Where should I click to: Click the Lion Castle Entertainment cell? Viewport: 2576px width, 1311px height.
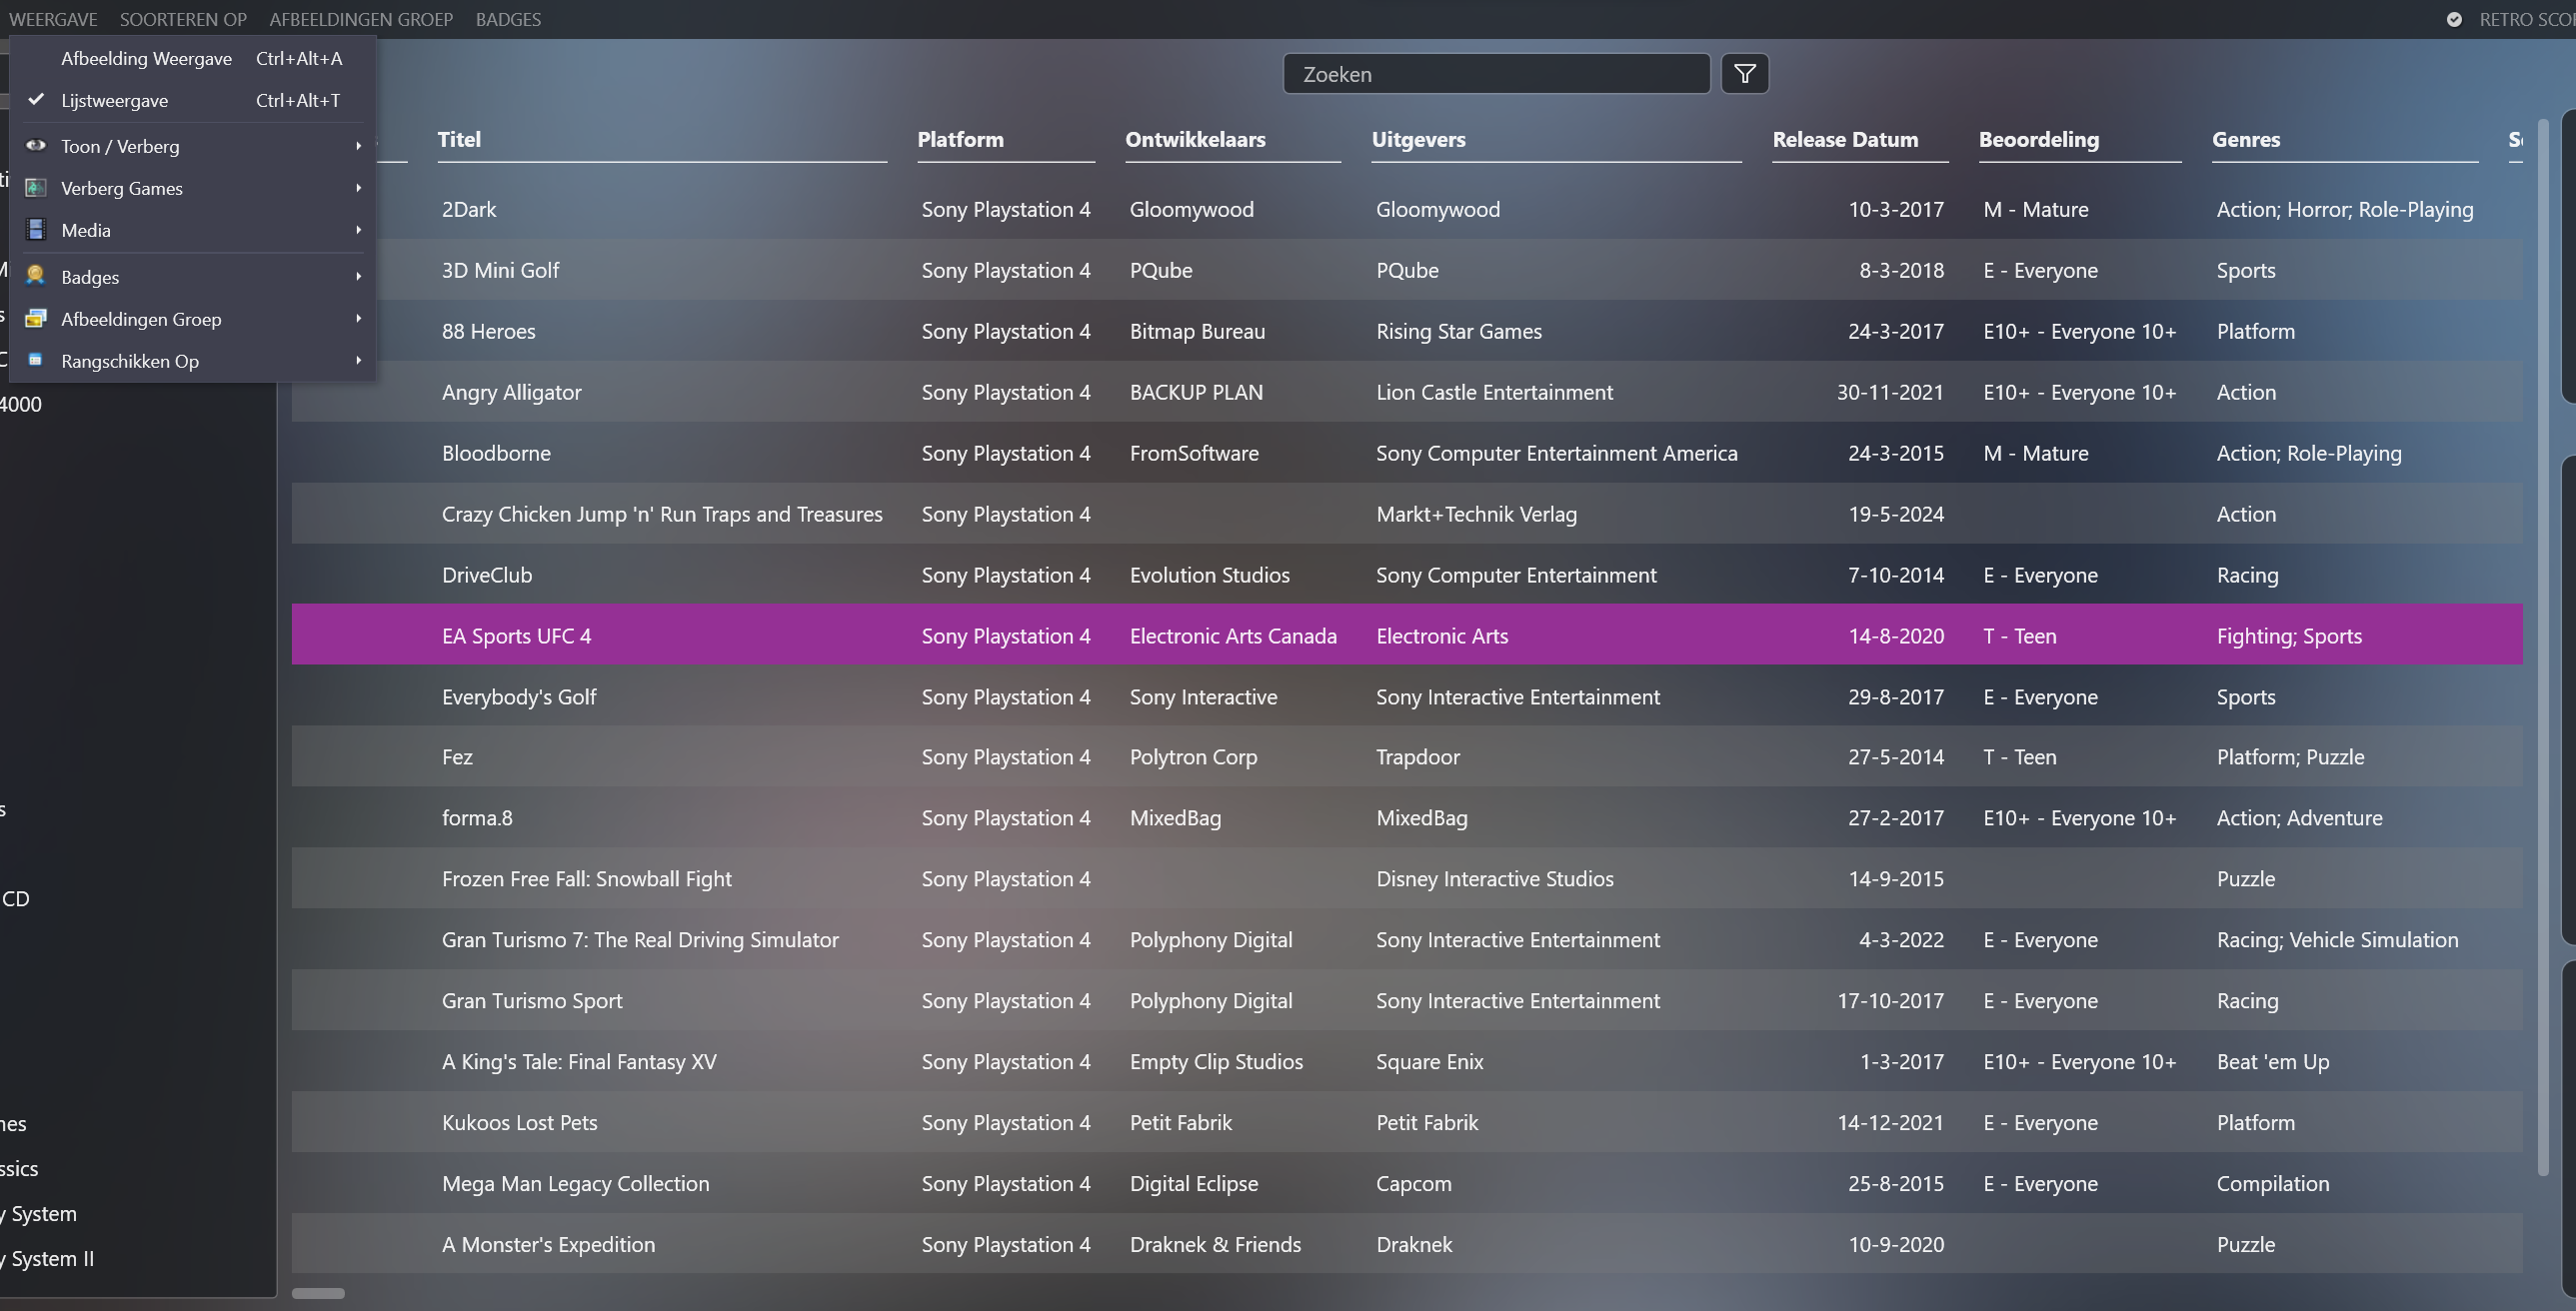click(x=1494, y=392)
